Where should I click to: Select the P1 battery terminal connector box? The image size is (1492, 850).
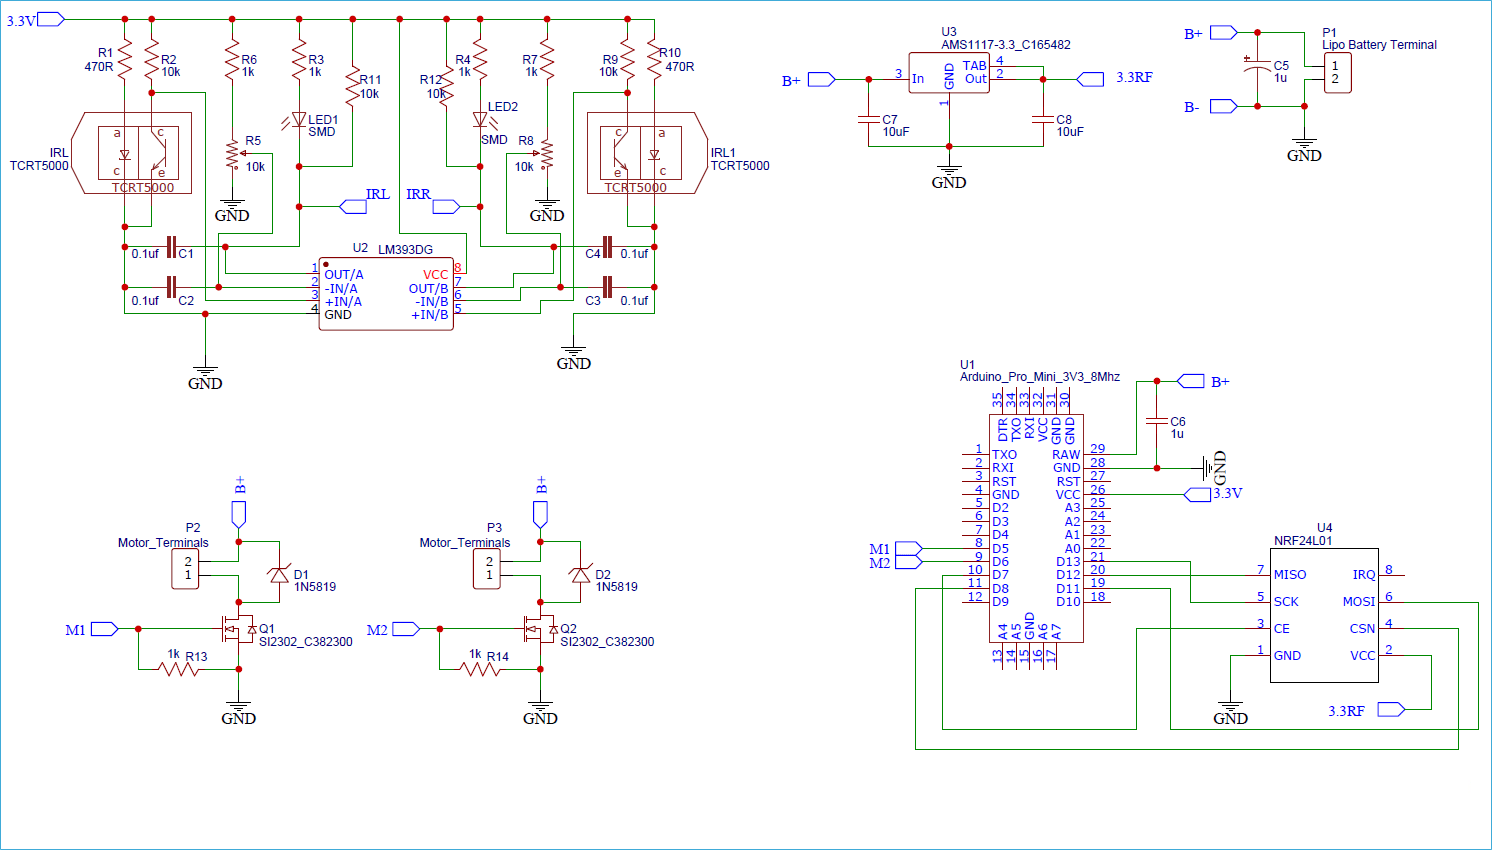click(1338, 73)
